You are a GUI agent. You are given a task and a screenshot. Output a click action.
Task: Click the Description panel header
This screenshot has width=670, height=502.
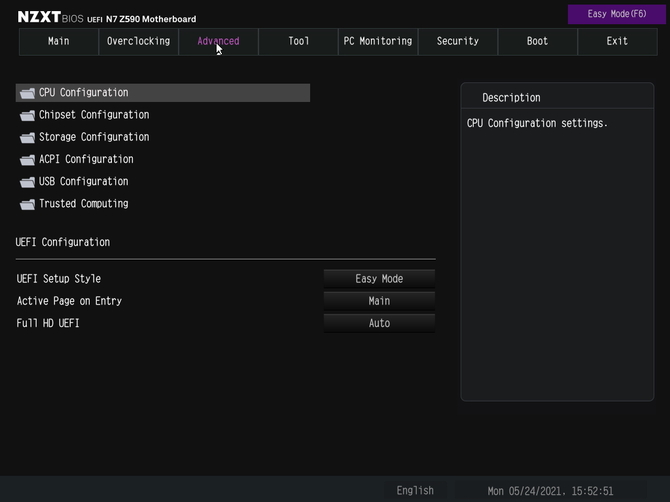pyautogui.click(x=511, y=98)
